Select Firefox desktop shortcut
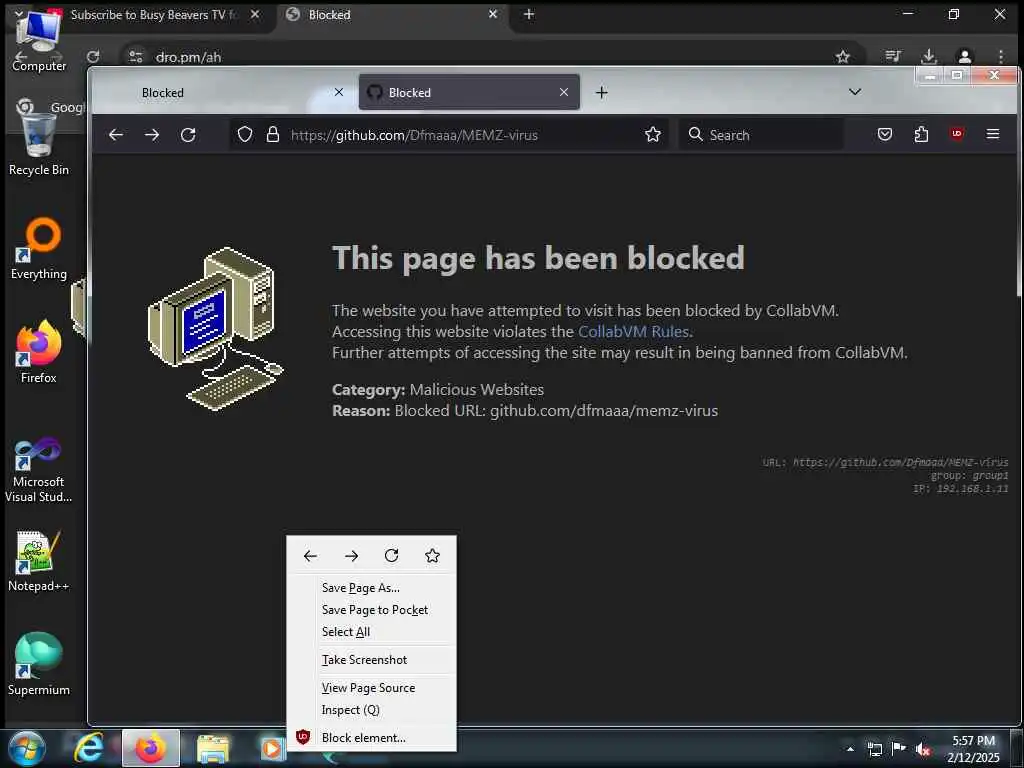The width and height of the screenshot is (1024, 768). pyautogui.click(x=39, y=351)
